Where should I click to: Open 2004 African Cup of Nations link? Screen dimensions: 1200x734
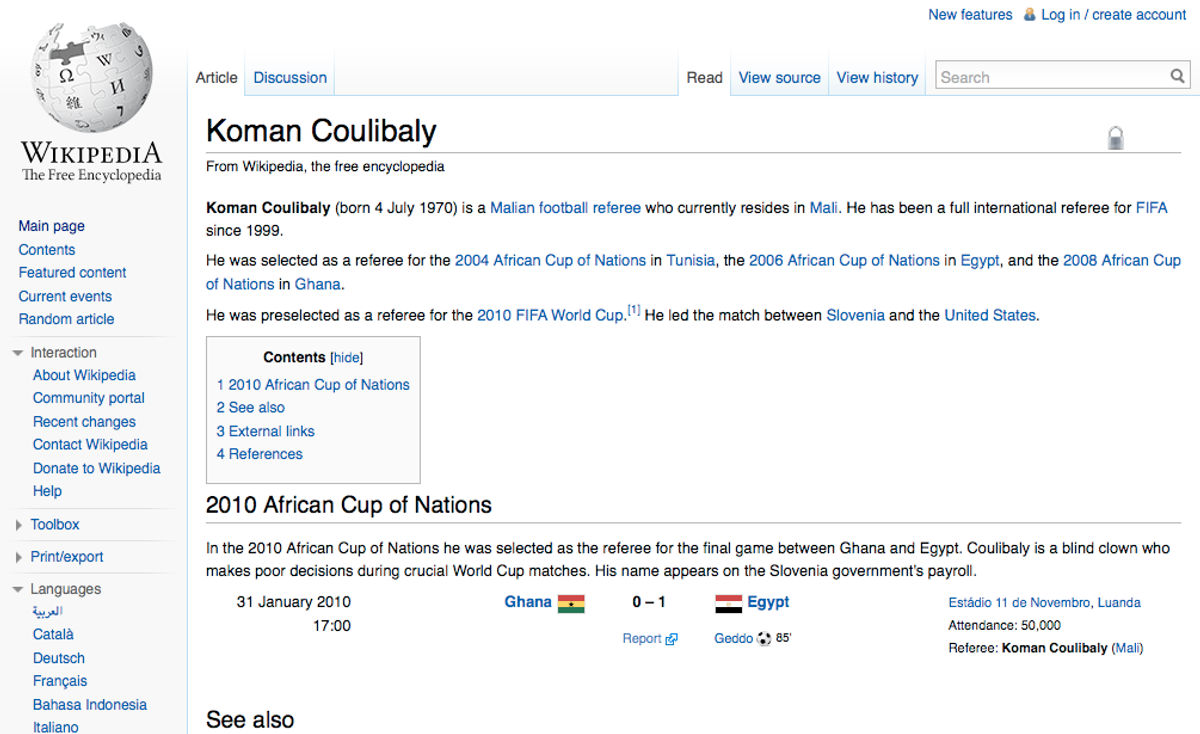550,260
